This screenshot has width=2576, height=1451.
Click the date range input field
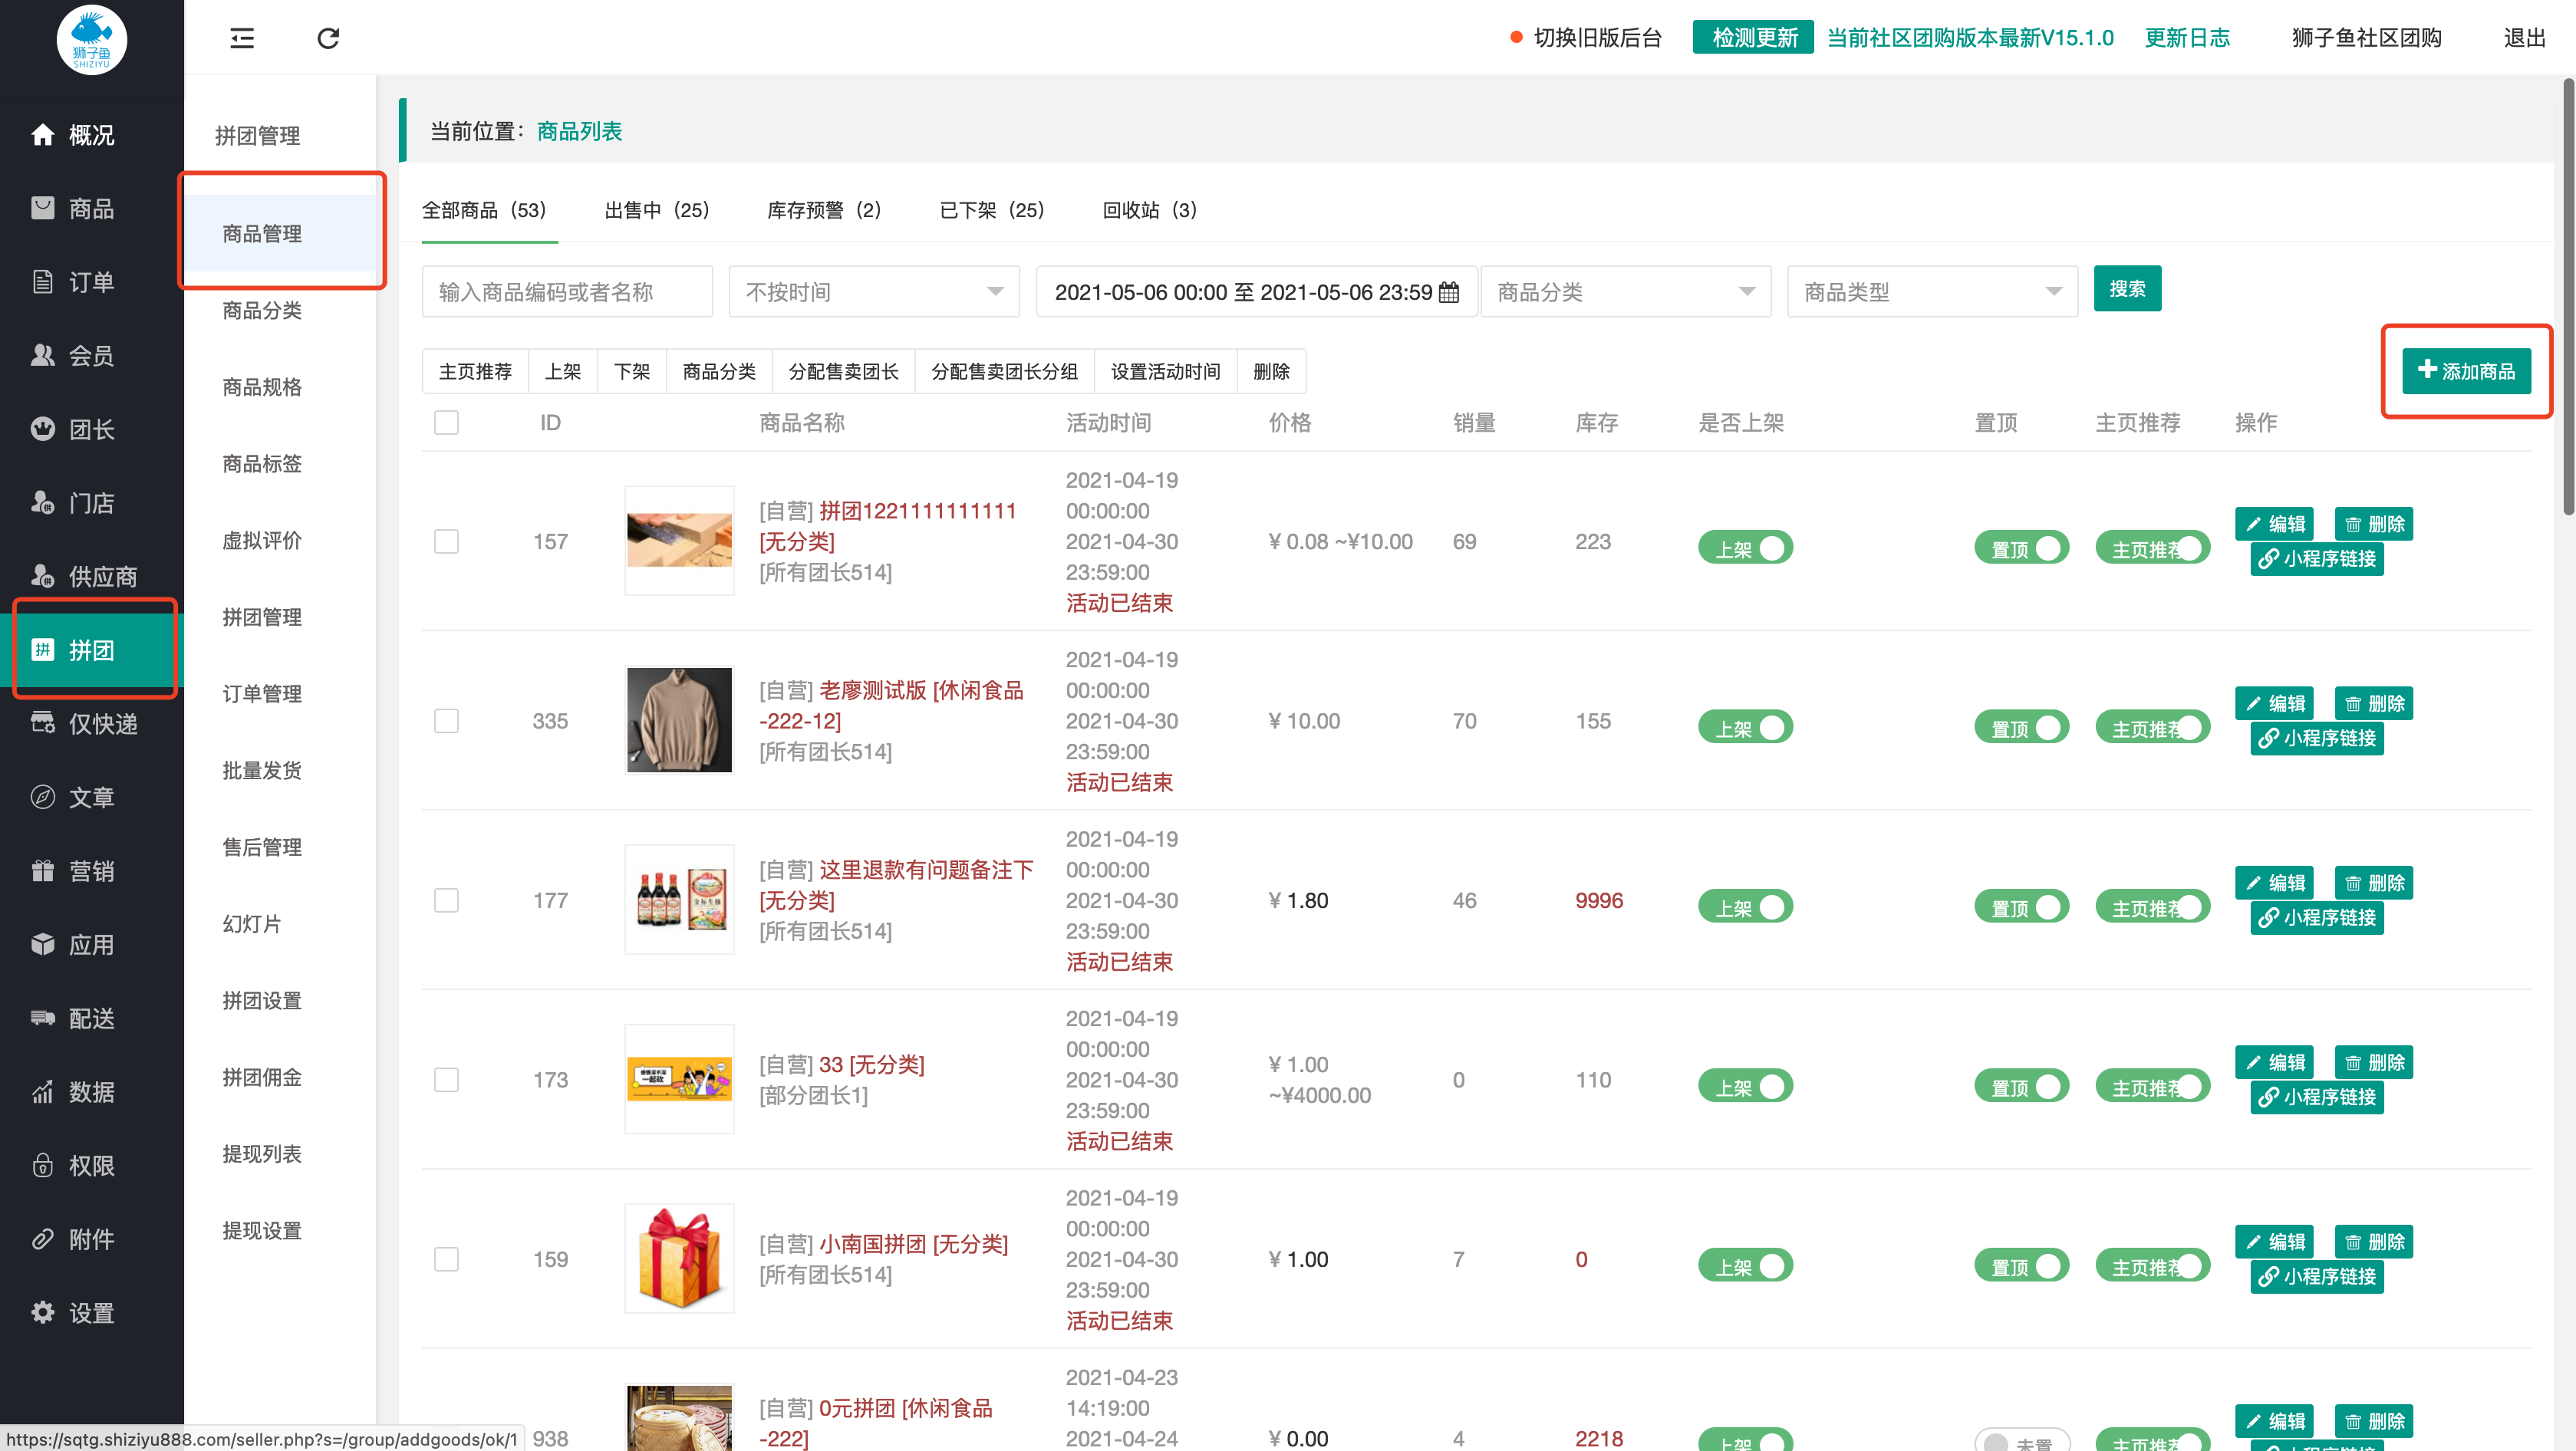1256,291
